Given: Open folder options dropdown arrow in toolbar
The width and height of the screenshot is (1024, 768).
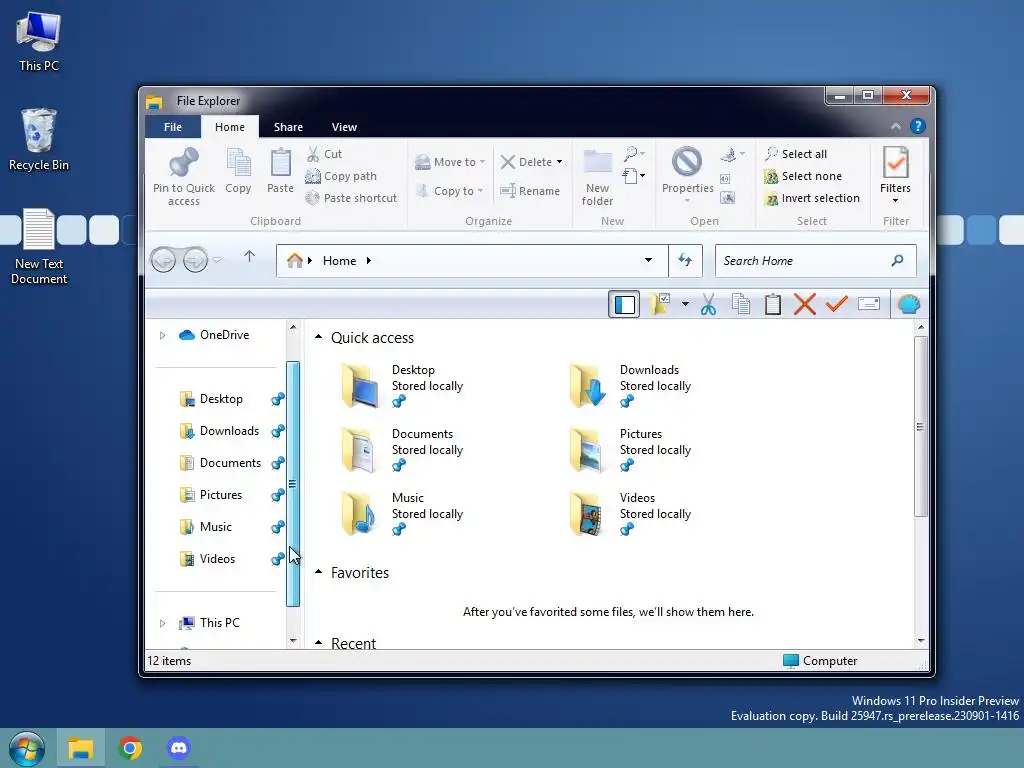Looking at the screenshot, I should coord(685,304).
